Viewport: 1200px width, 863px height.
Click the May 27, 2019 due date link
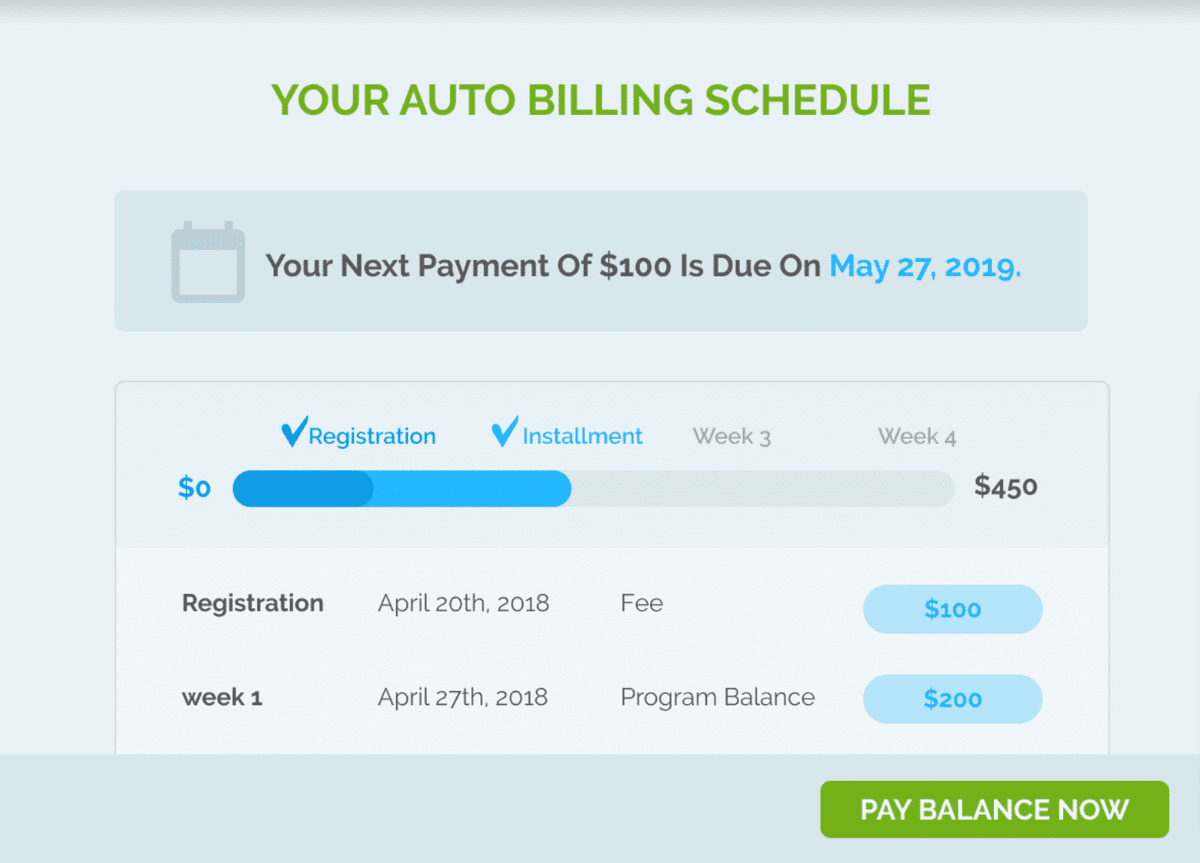tap(925, 266)
